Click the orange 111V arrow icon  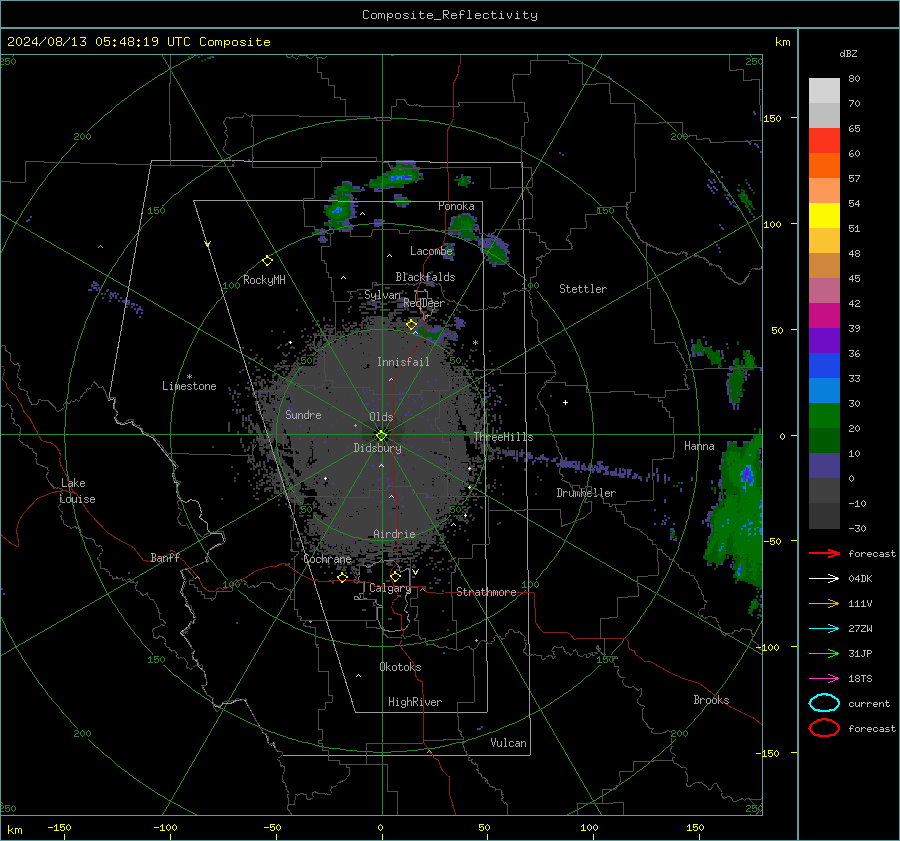click(824, 603)
